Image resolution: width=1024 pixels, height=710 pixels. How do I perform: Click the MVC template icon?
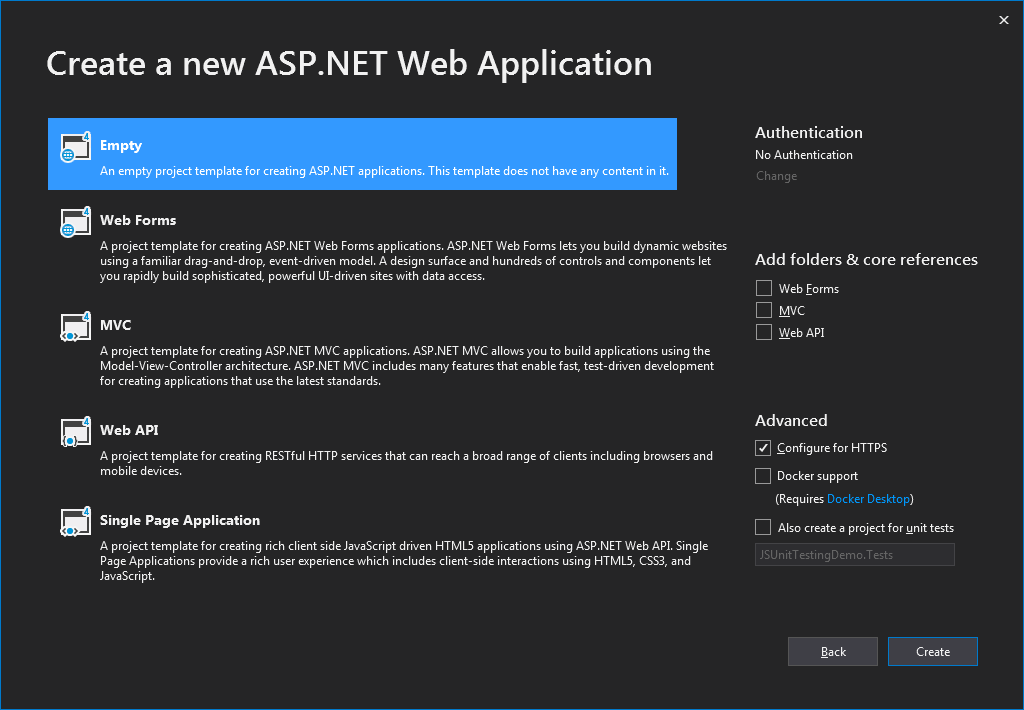tap(75, 327)
